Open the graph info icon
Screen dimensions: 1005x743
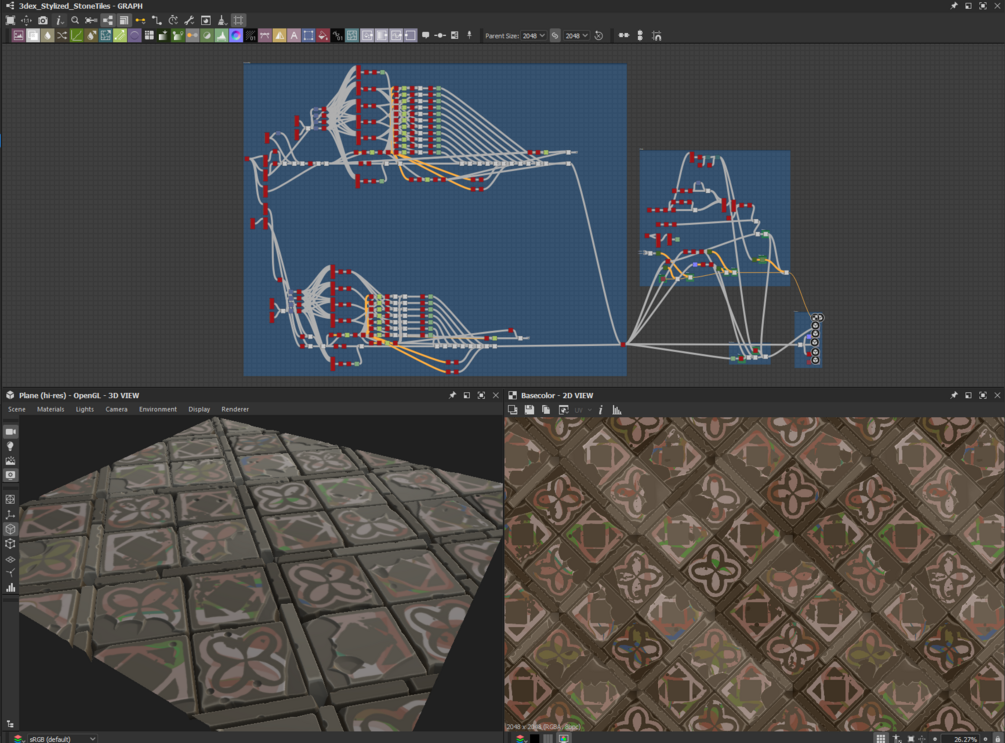(x=59, y=20)
